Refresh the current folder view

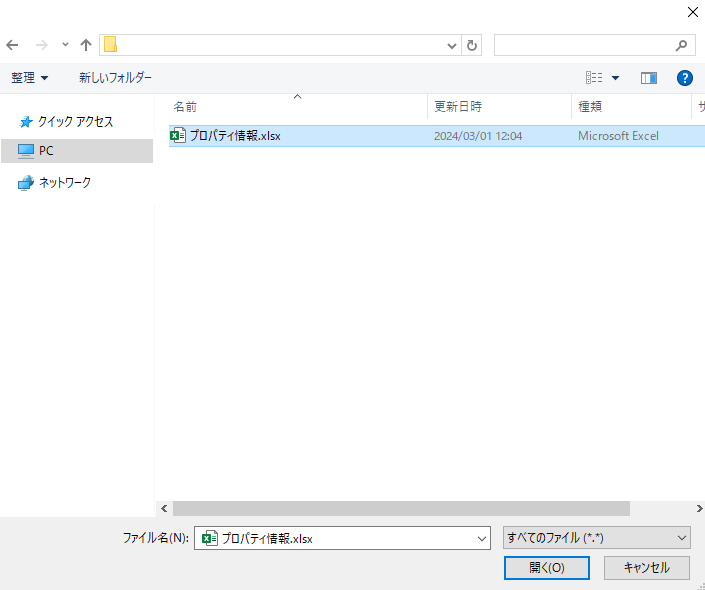click(472, 45)
